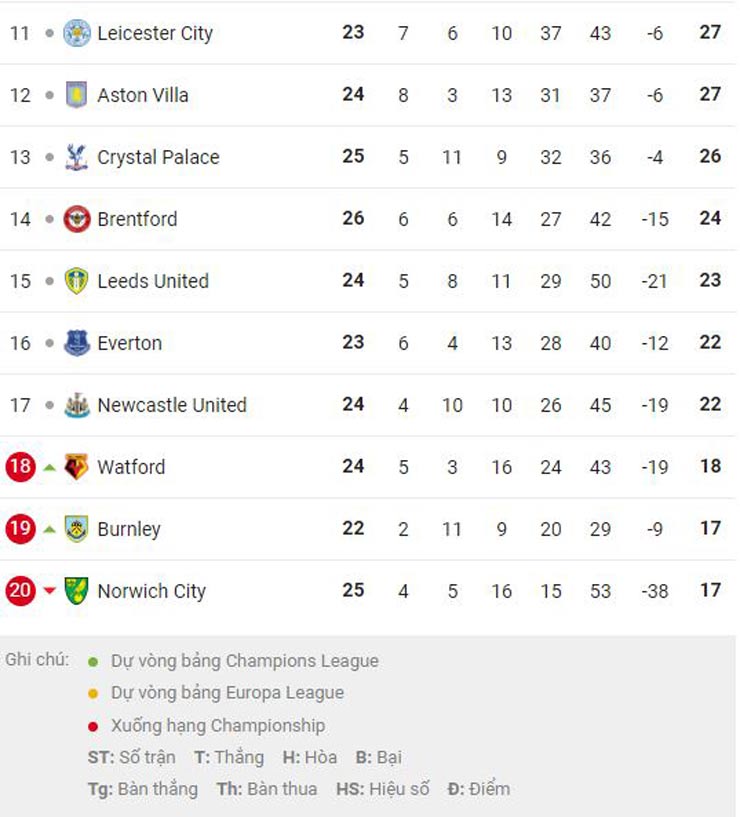Click the Burnley club crest

[77, 529]
